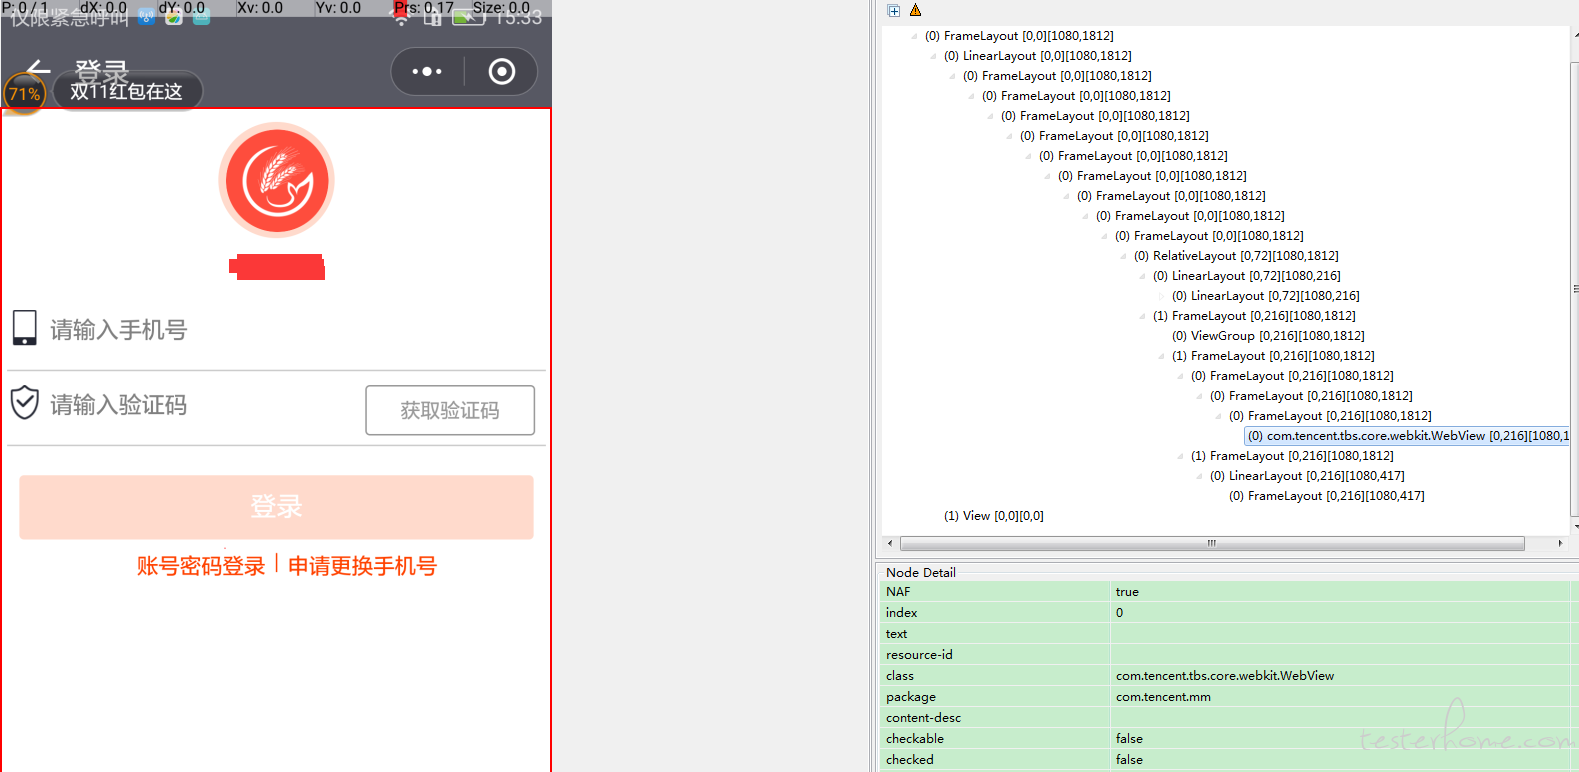1579x772 pixels.
Task: Toggle the NAF nodes warning icon
Action: coord(915,11)
